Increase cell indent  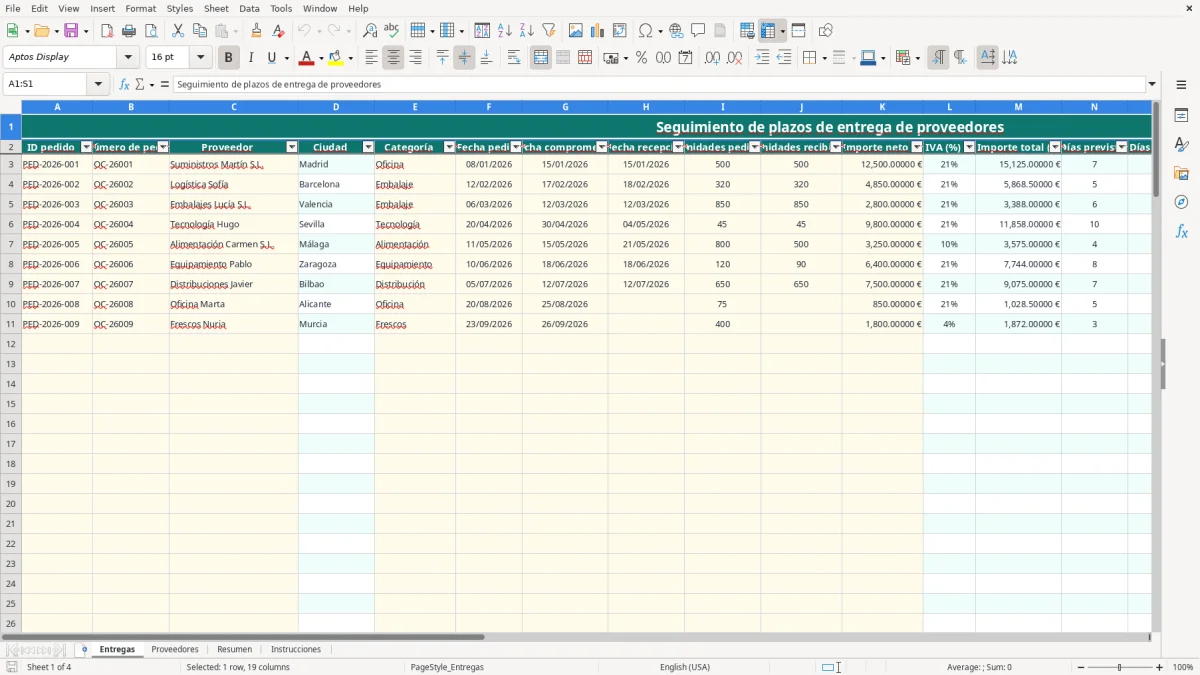pyautogui.click(x=762, y=58)
